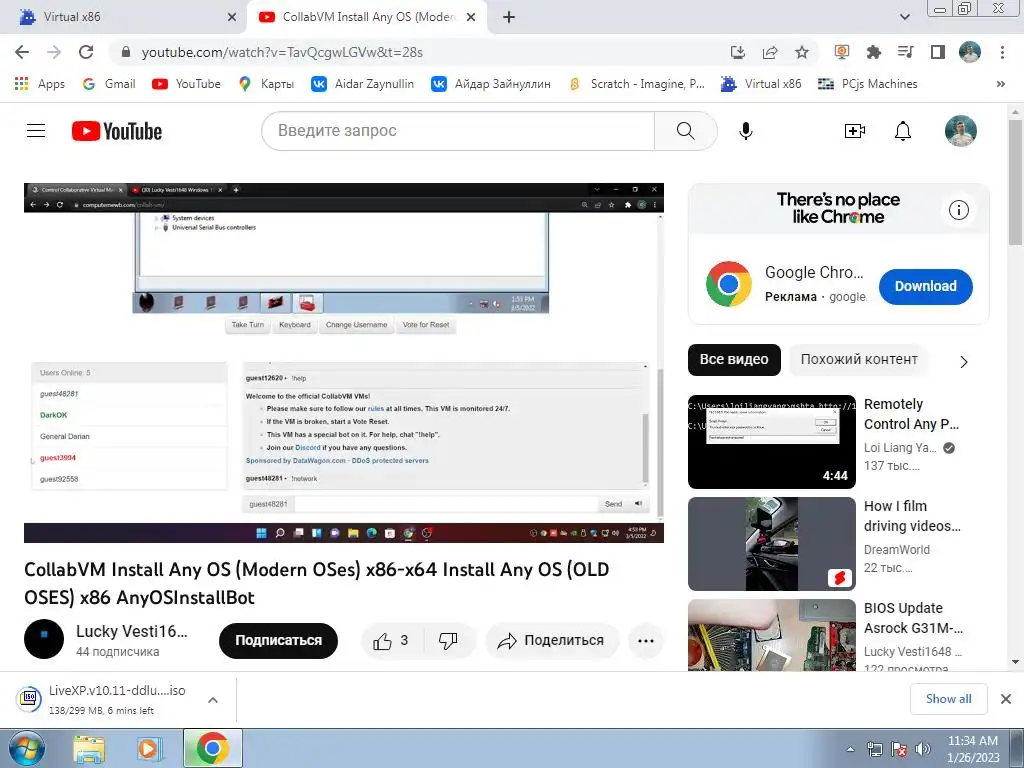The image size is (1024, 768).
Task: Click the share page icon in address bar
Action: (770, 52)
